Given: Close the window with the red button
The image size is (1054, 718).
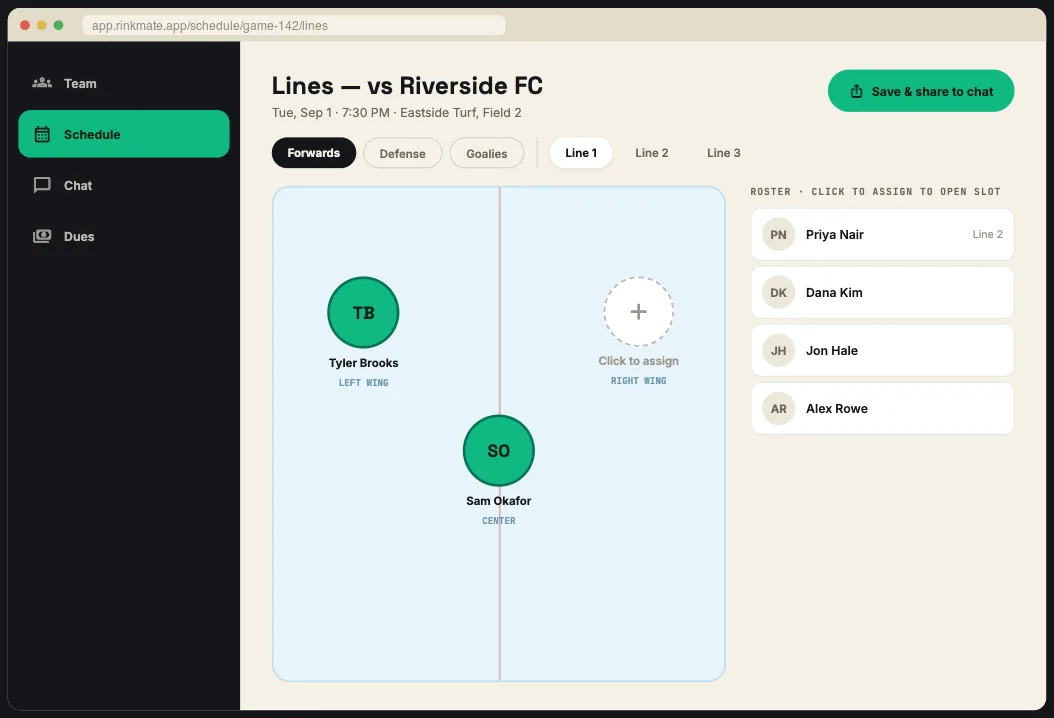Looking at the screenshot, I should [25, 25].
